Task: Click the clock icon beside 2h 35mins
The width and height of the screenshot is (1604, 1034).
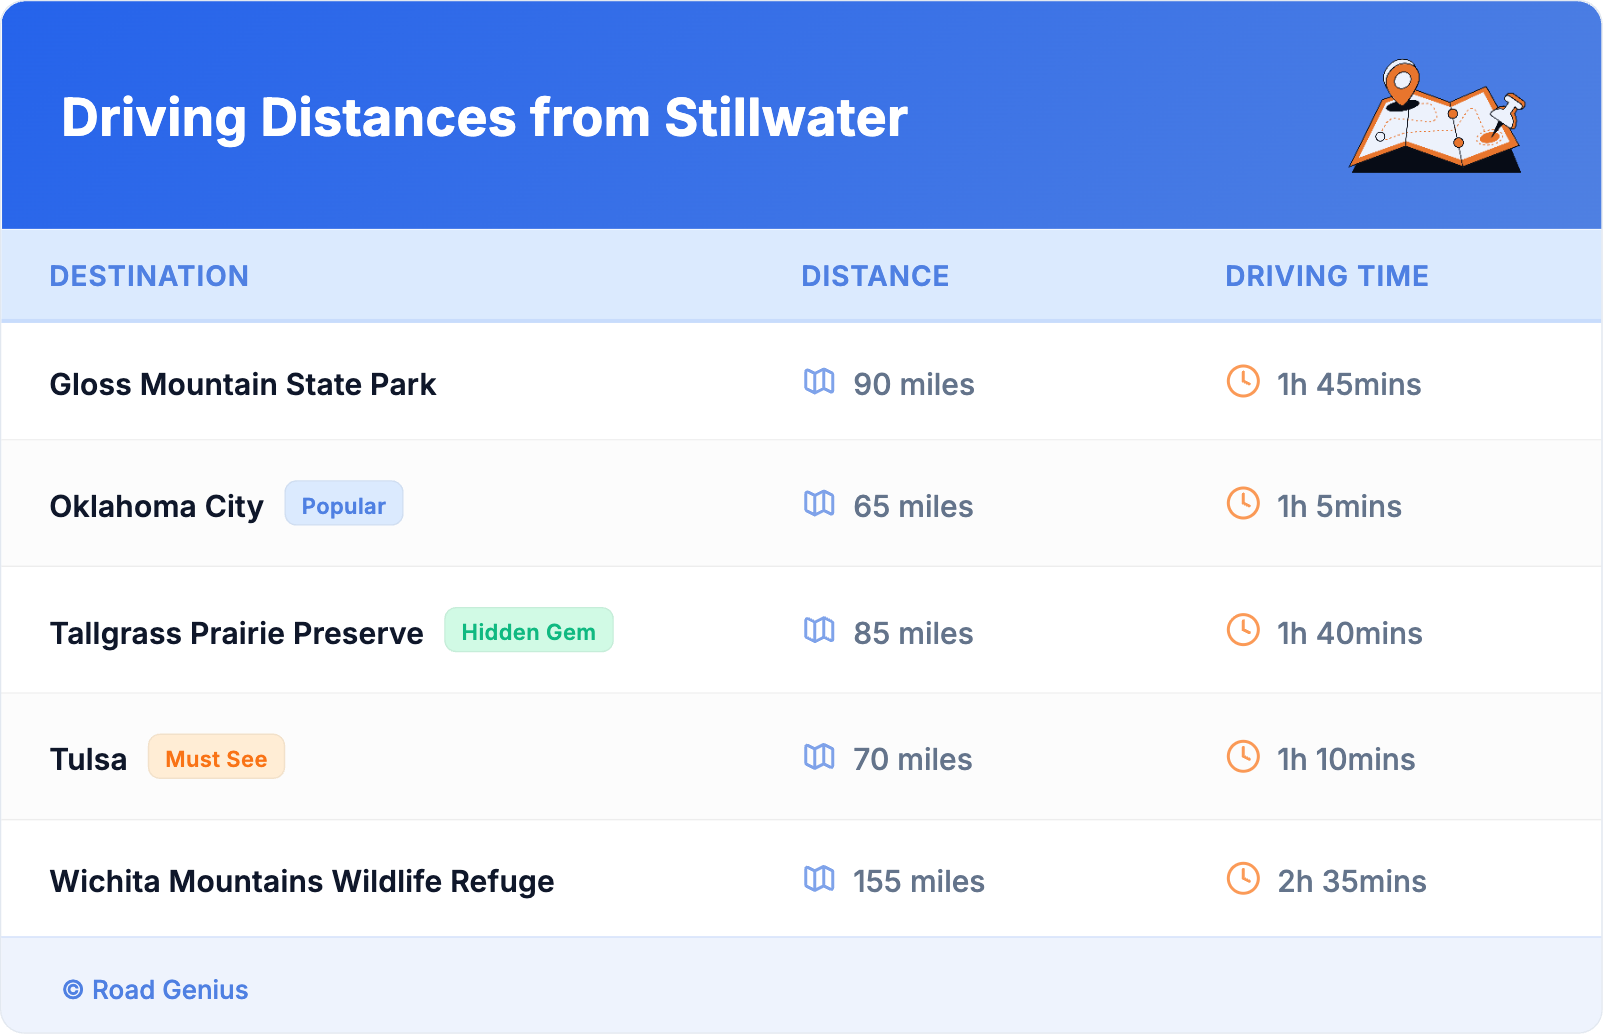Action: click(x=1243, y=879)
